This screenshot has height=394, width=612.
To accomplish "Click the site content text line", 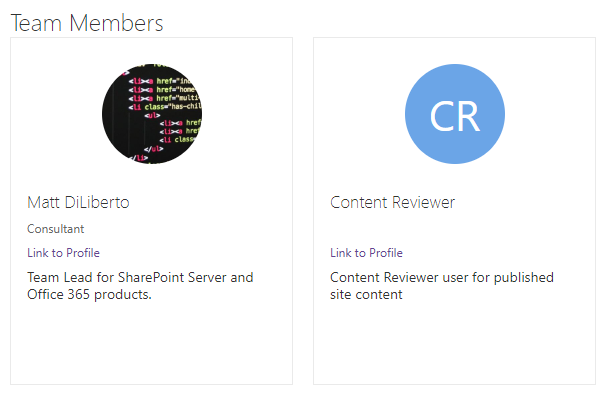I will [366, 294].
